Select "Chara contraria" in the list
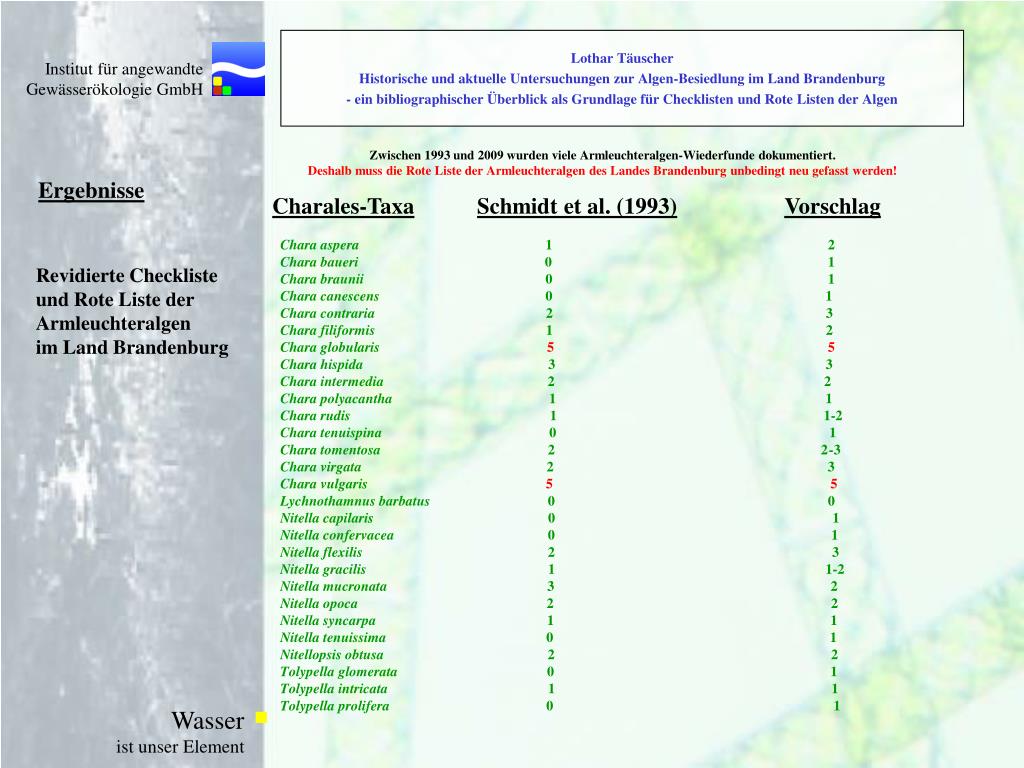 [328, 313]
